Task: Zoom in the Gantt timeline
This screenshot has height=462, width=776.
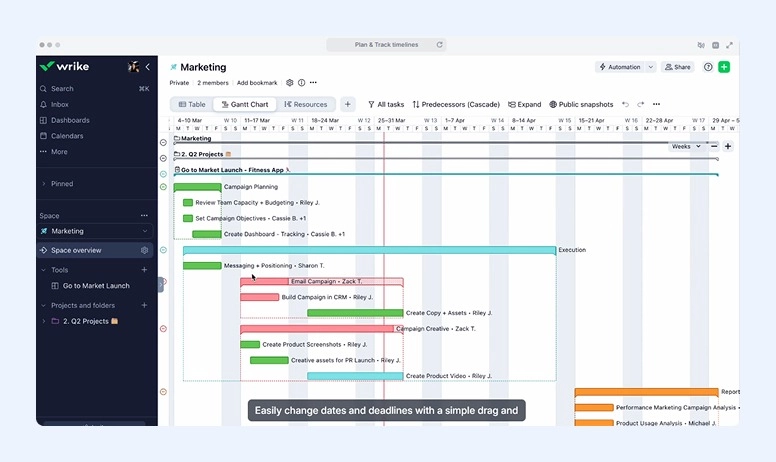Action: 728,146
